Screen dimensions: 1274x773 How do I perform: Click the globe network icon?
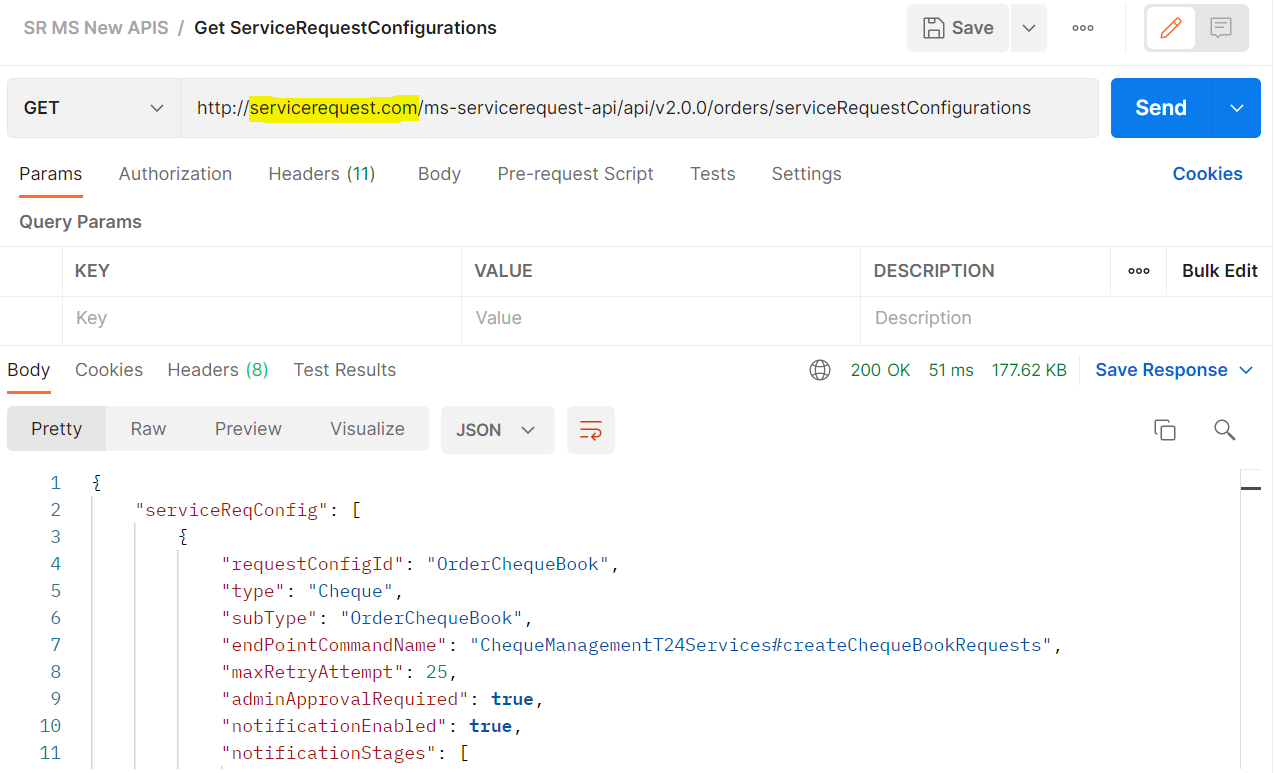(x=820, y=370)
